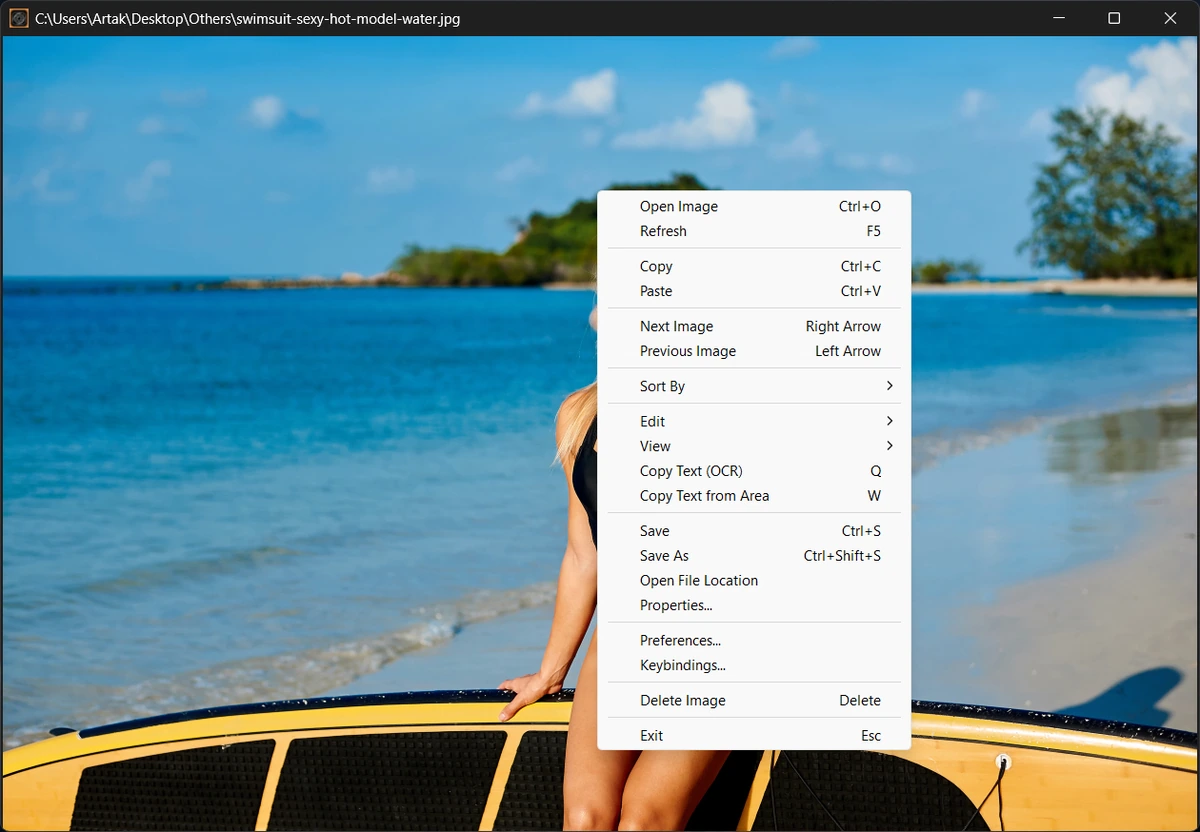The image size is (1200, 832).
Task: Click Copy in the context menu
Action: pos(754,266)
